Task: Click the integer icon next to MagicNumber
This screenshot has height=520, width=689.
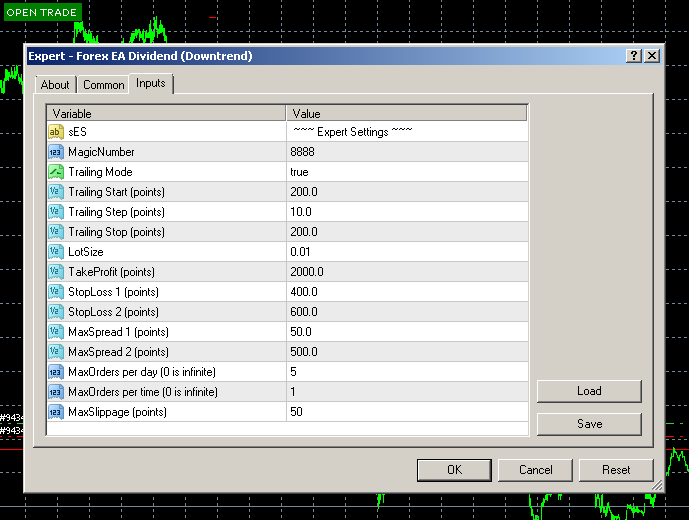Action: click(56, 152)
